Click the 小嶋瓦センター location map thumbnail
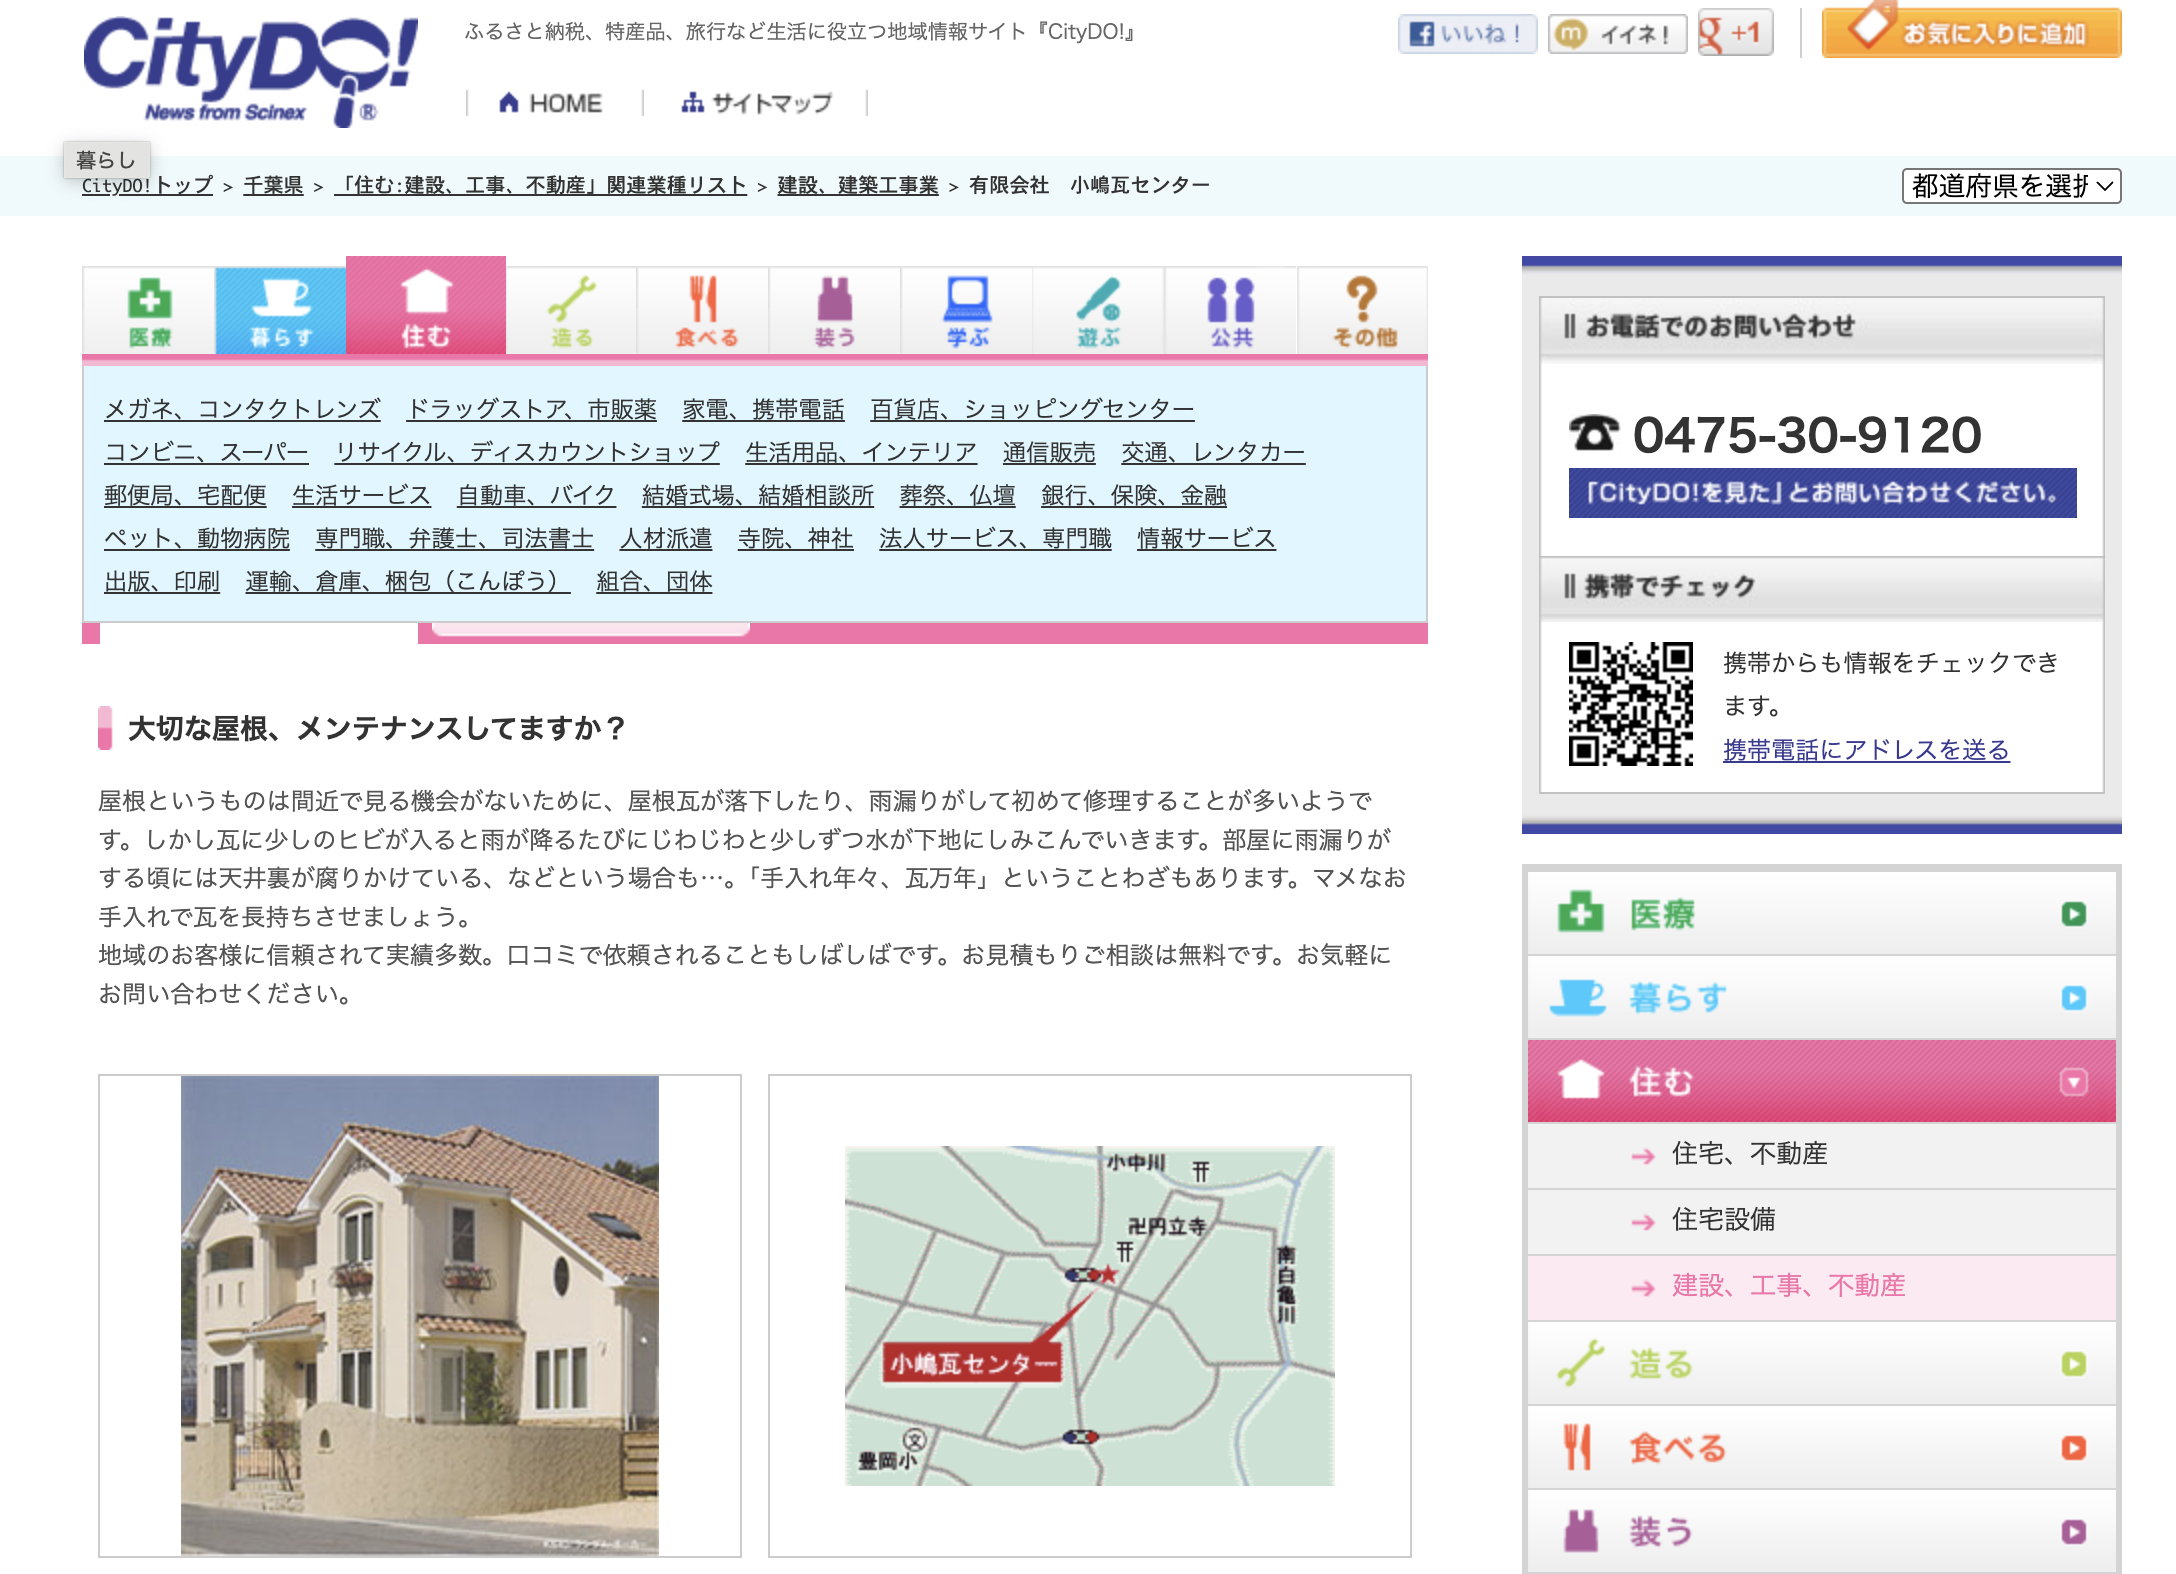Viewport: 2176px width, 1574px height. 1089,1315
